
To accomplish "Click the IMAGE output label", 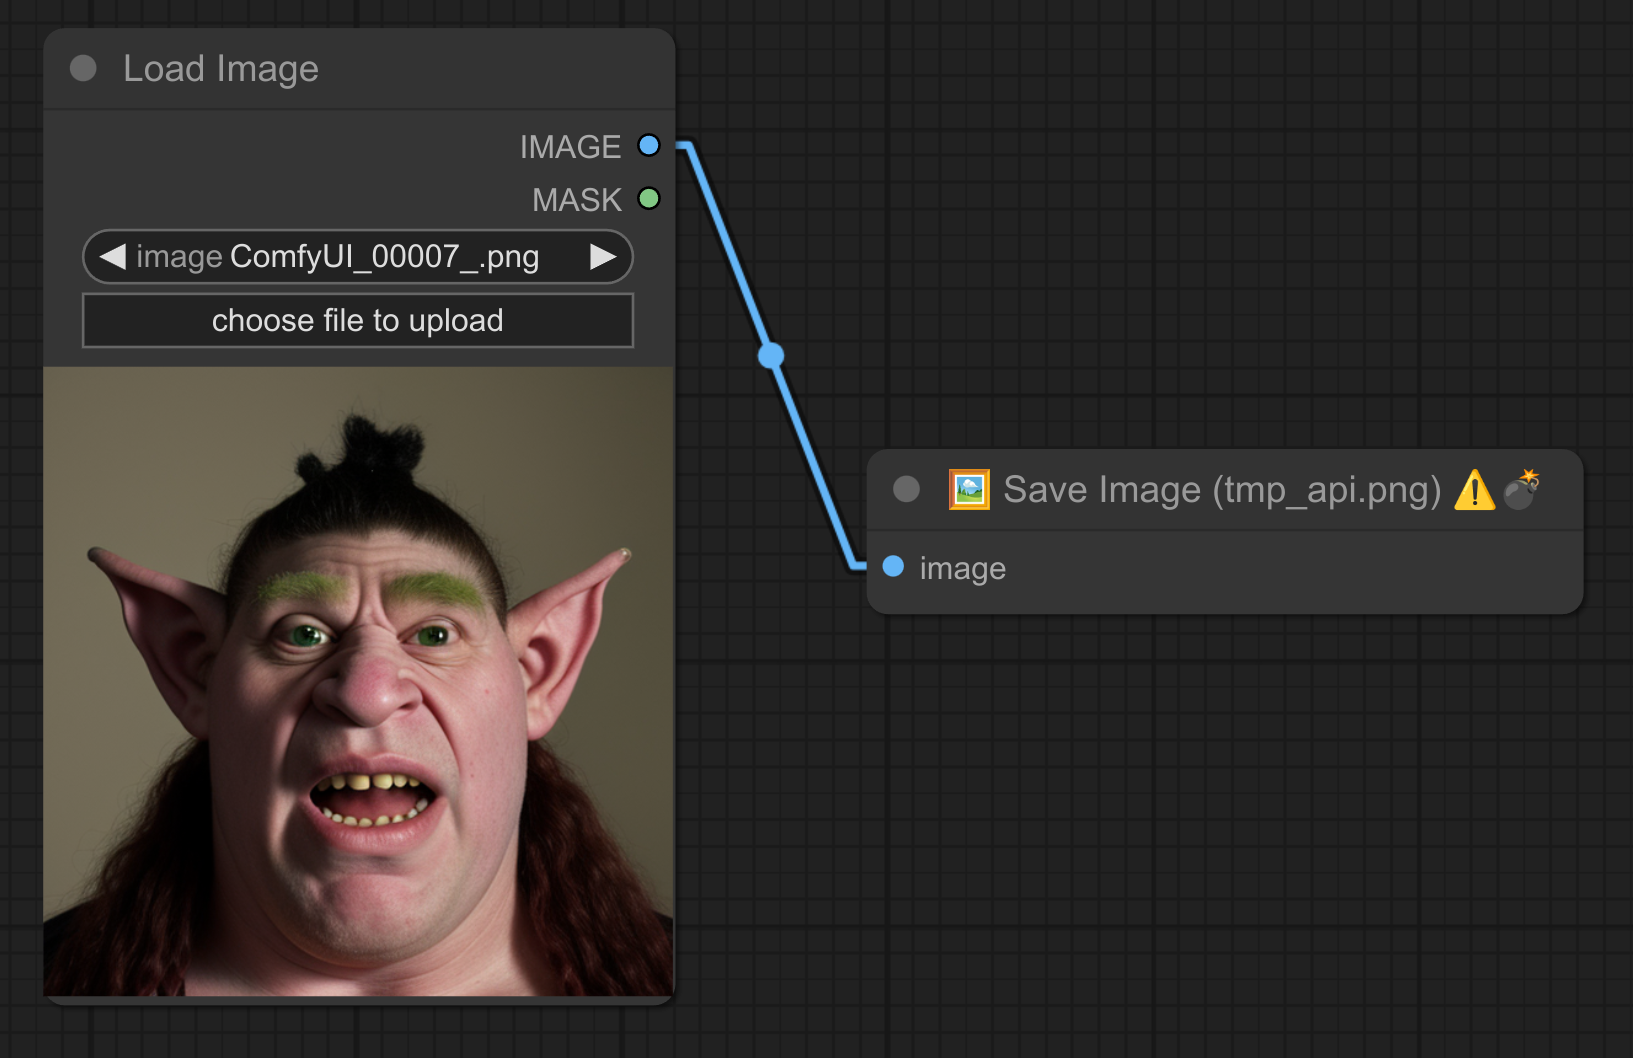I will (x=570, y=147).
